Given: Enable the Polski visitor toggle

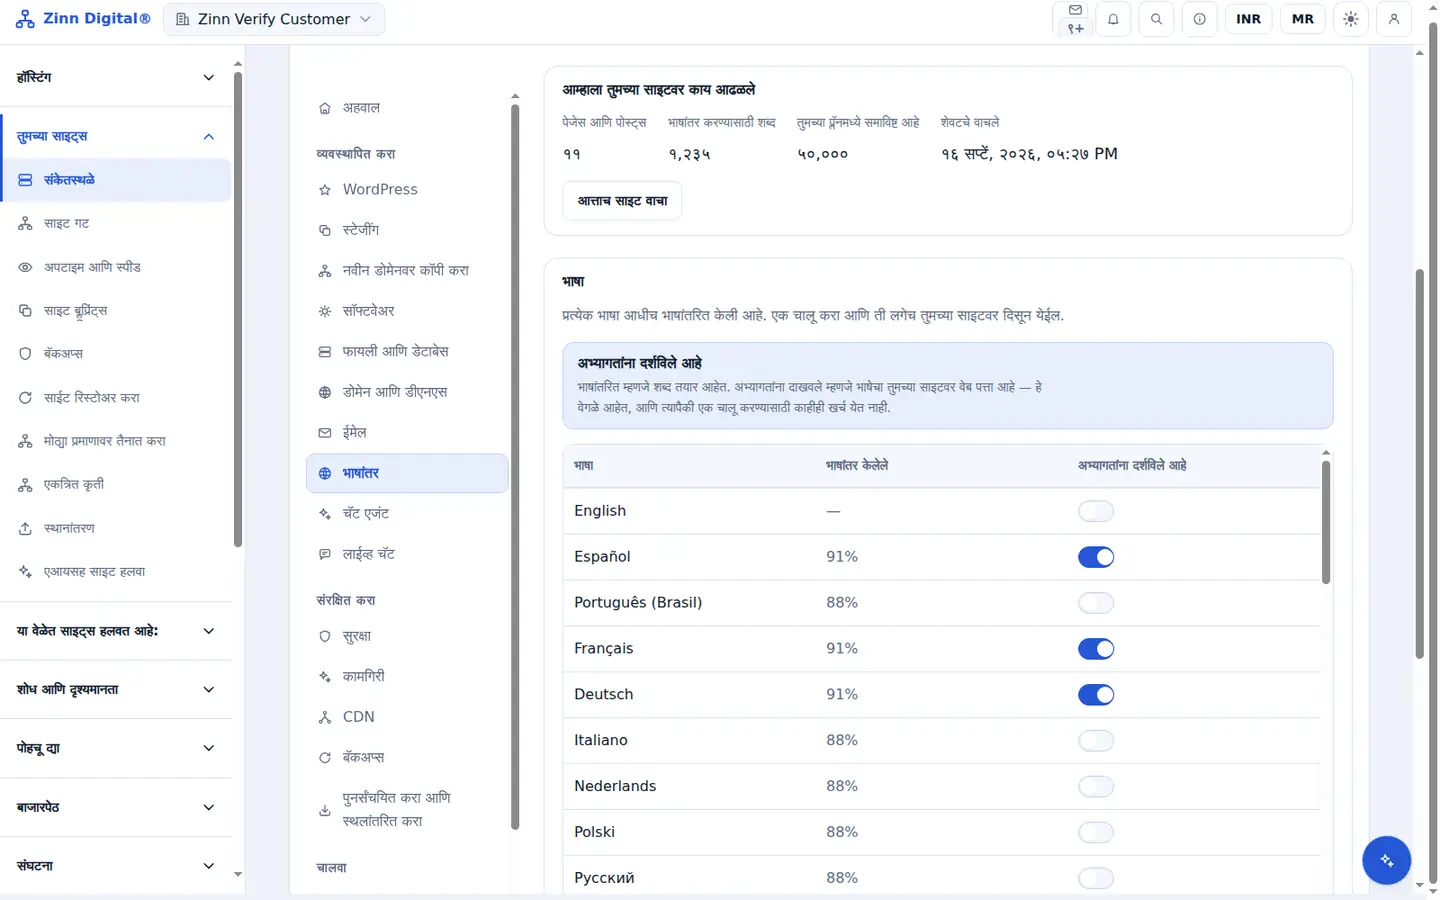Looking at the screenshot, I should [x=1096, y=833].
